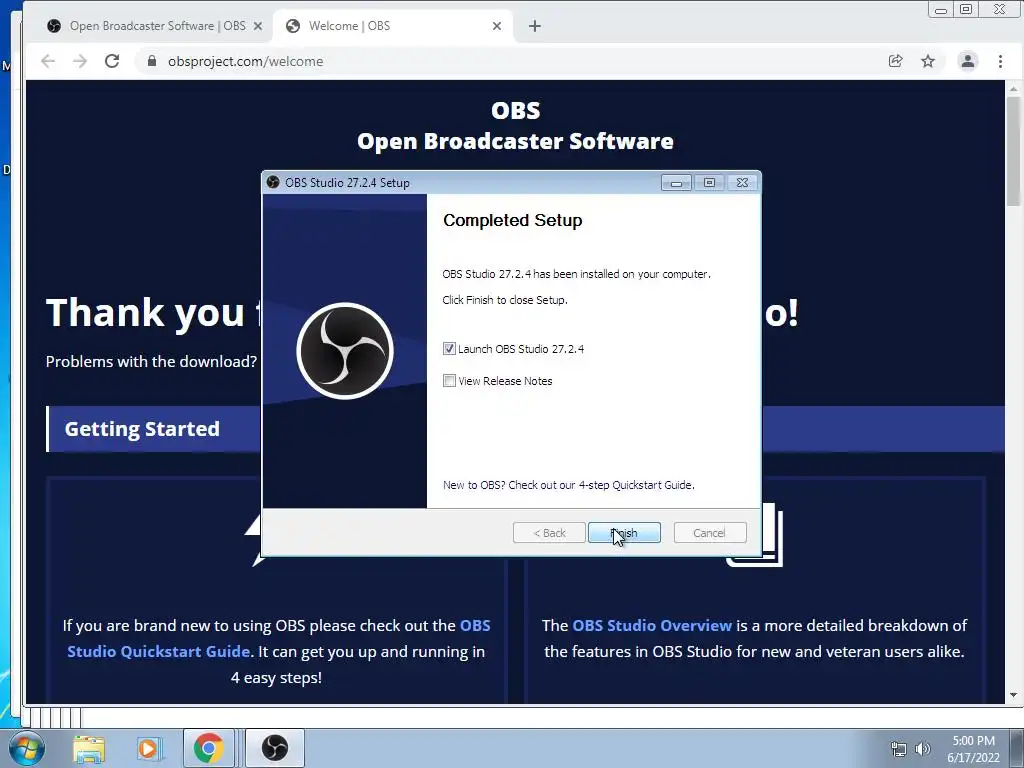Open Chrome three-dot menu
Viewport: 1024px width, 768px height.
(x=1000, y=61)
